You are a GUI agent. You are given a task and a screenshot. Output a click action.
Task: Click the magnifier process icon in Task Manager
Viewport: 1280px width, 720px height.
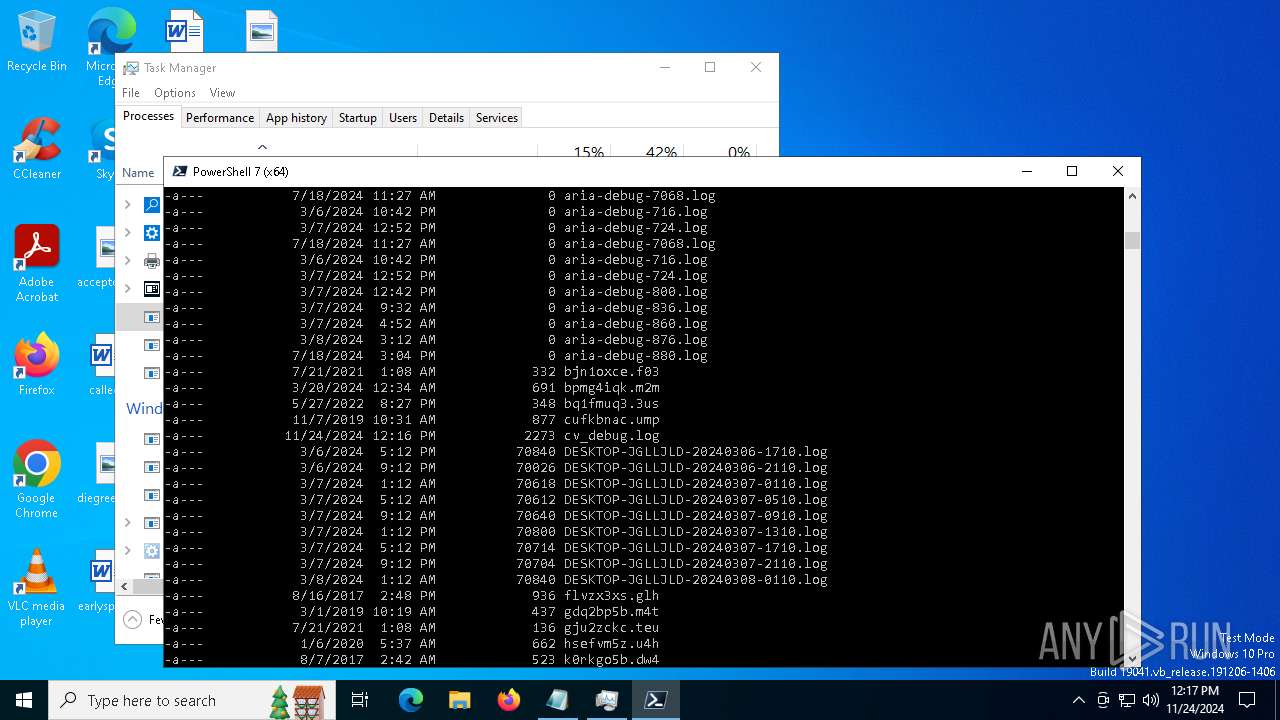click(152, 205)
